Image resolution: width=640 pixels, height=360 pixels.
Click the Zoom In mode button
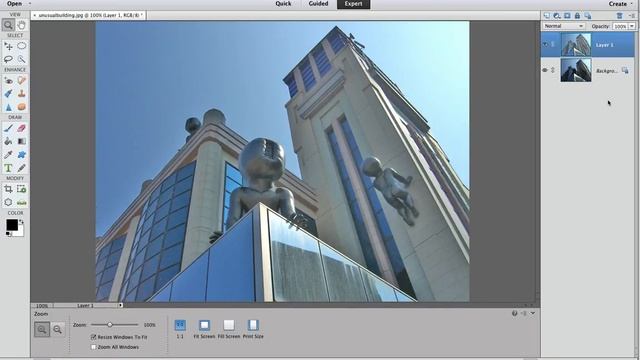click(42, 329)
